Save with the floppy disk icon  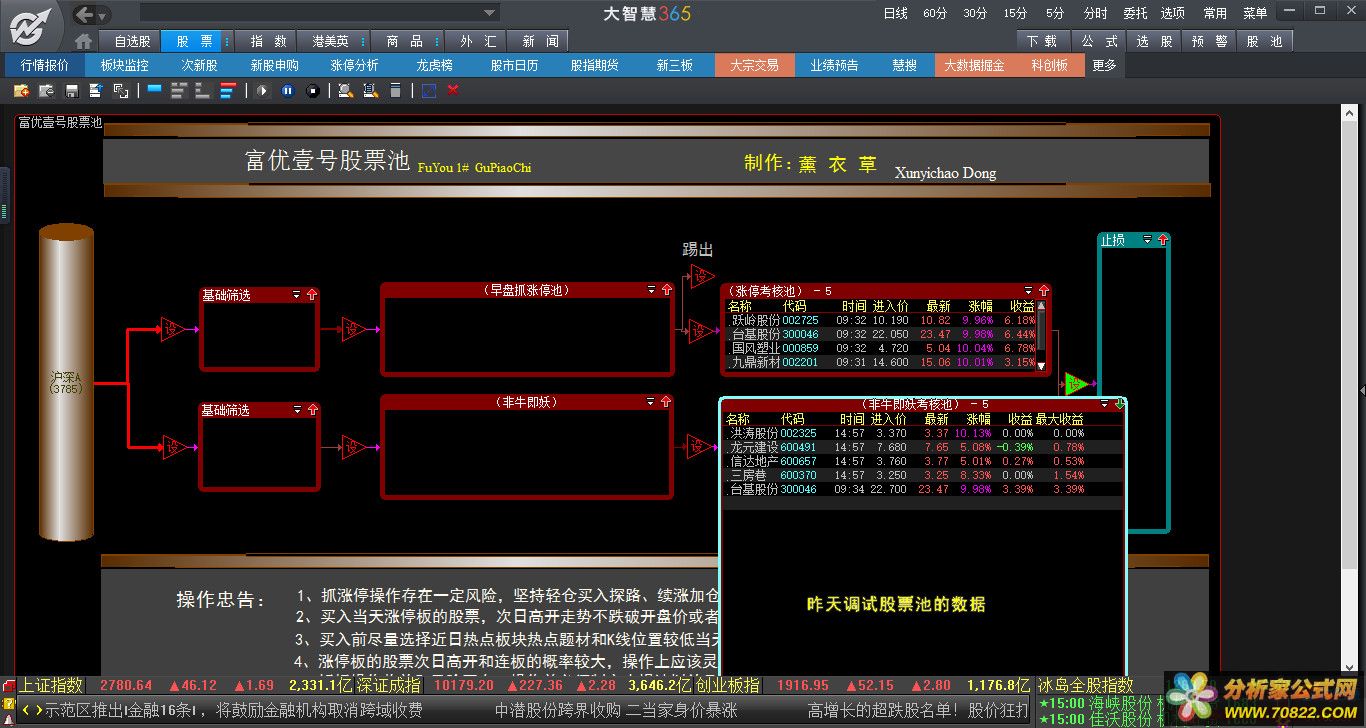(x=72, y=90)
